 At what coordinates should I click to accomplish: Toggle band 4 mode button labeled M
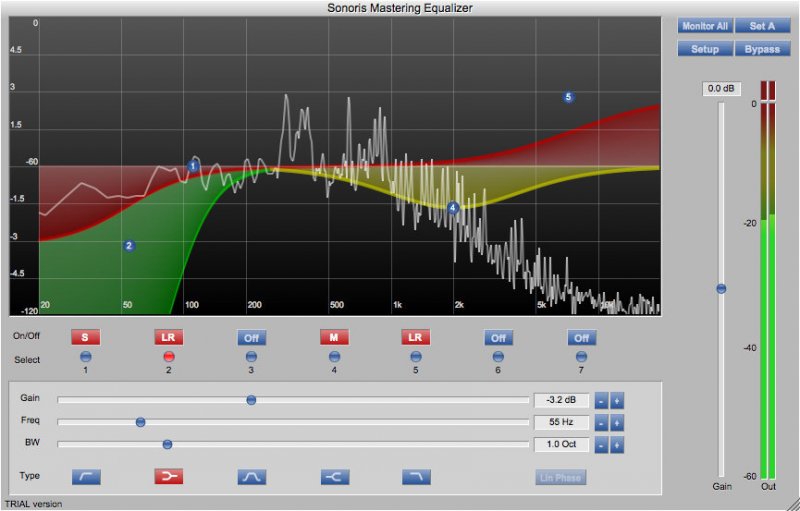[334, 338]
